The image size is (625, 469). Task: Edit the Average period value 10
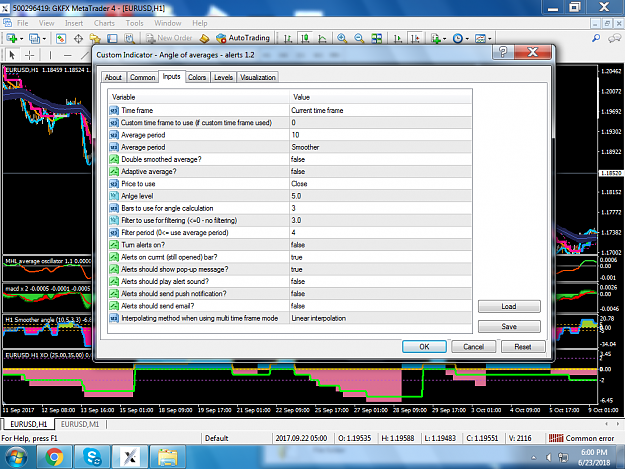pos(381,135)
